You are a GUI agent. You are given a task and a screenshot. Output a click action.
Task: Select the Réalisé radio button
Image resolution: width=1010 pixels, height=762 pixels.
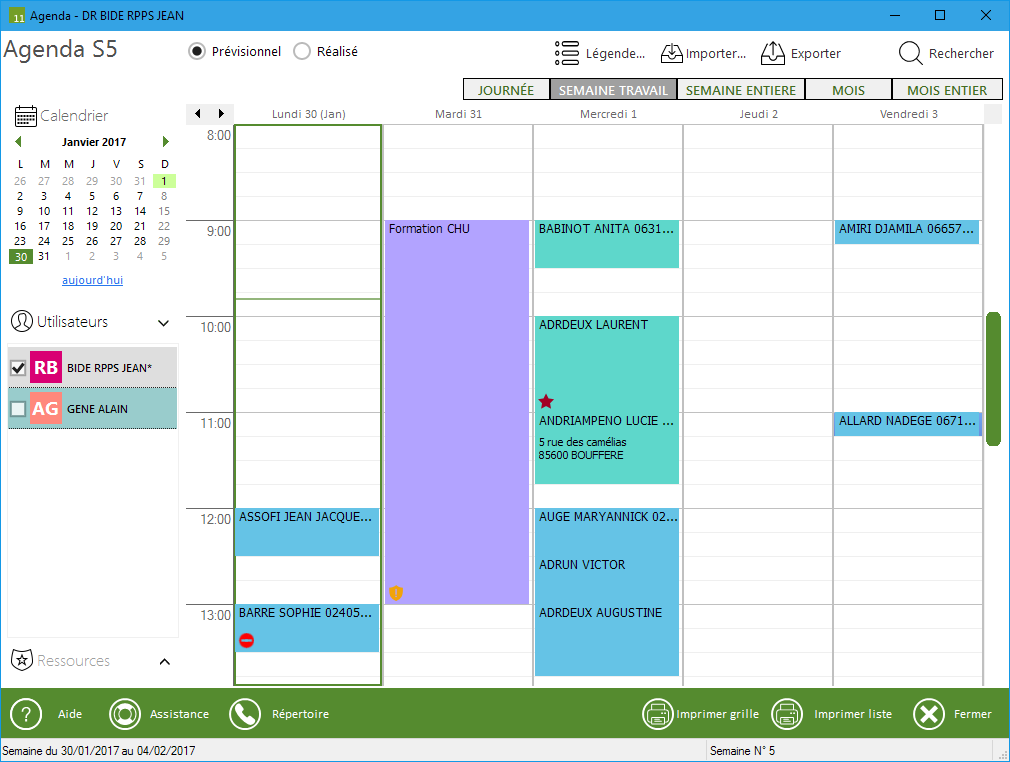pos(302,52)
